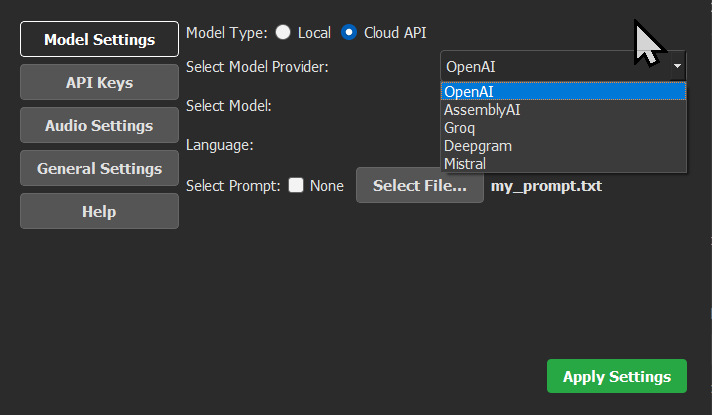Open the Audio Settings tab

[x=99, y=125]
